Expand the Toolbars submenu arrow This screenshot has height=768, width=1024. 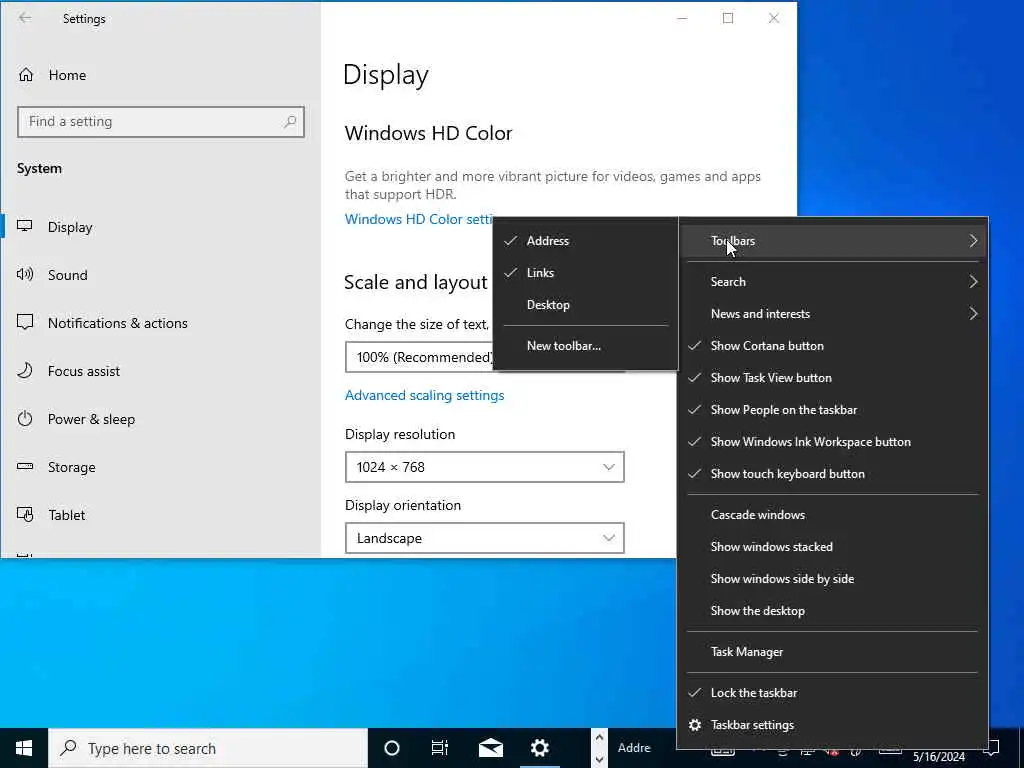tap(973, 241)
